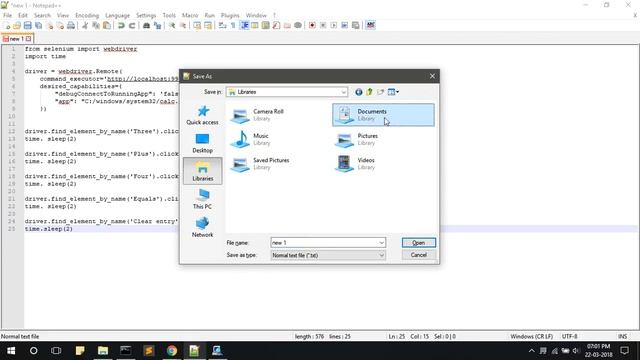Open the Plugins menu

(230, 15)
